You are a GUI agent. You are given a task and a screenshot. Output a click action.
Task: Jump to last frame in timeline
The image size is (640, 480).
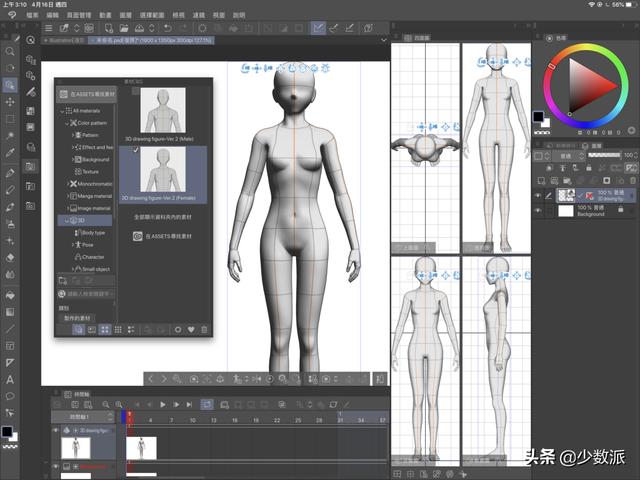[x=189, y=404]
